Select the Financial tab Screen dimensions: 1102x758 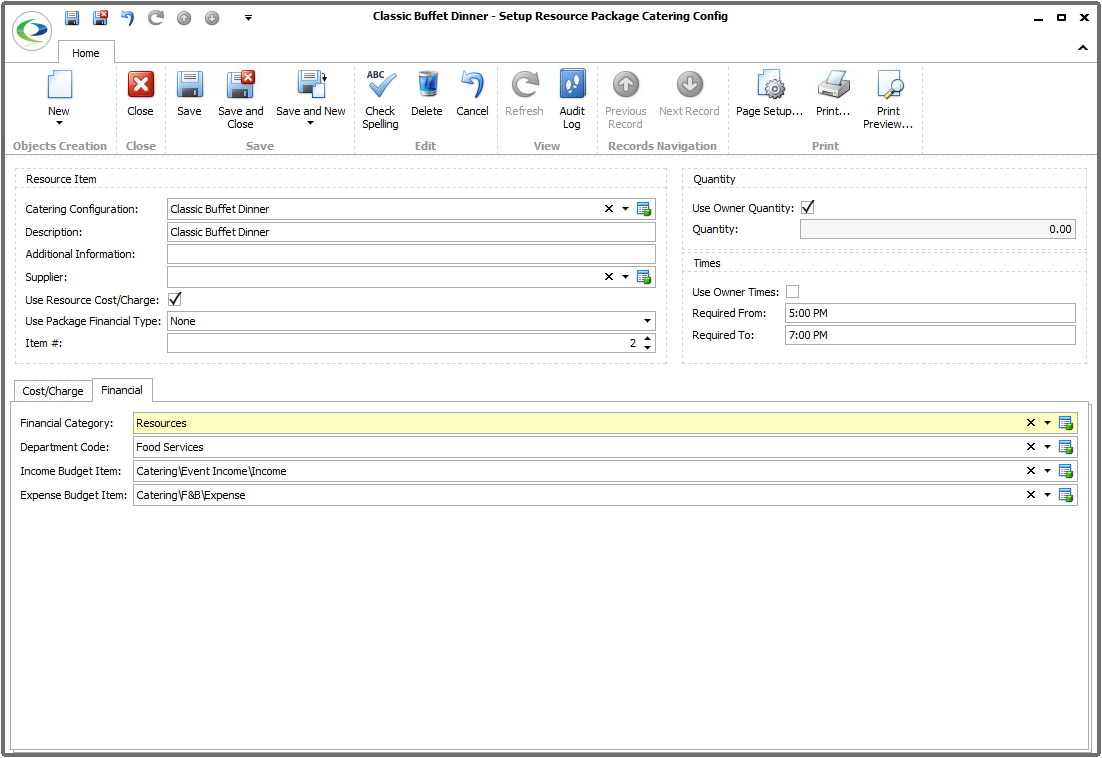122,390
